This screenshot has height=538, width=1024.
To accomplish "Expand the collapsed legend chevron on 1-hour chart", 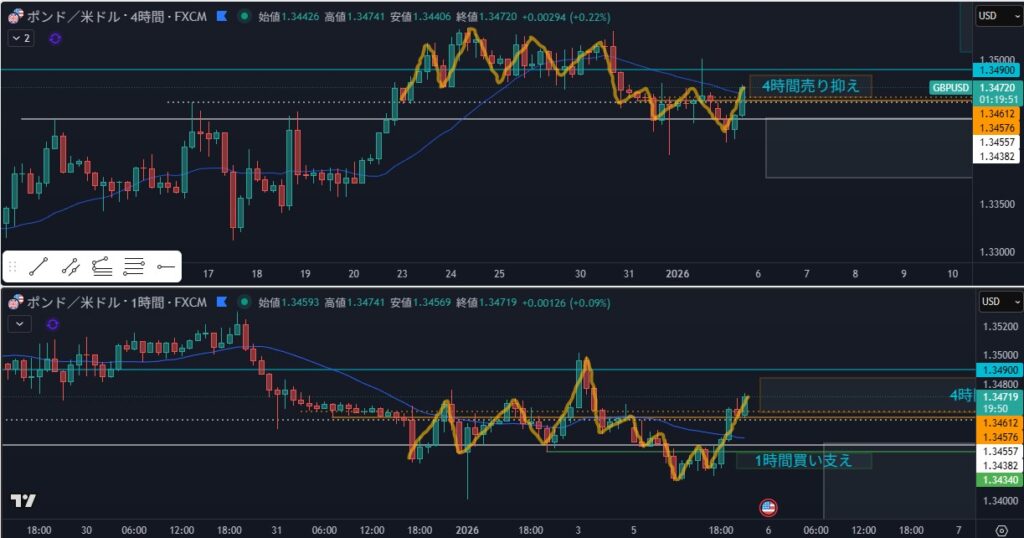I will tap(18, 323).
